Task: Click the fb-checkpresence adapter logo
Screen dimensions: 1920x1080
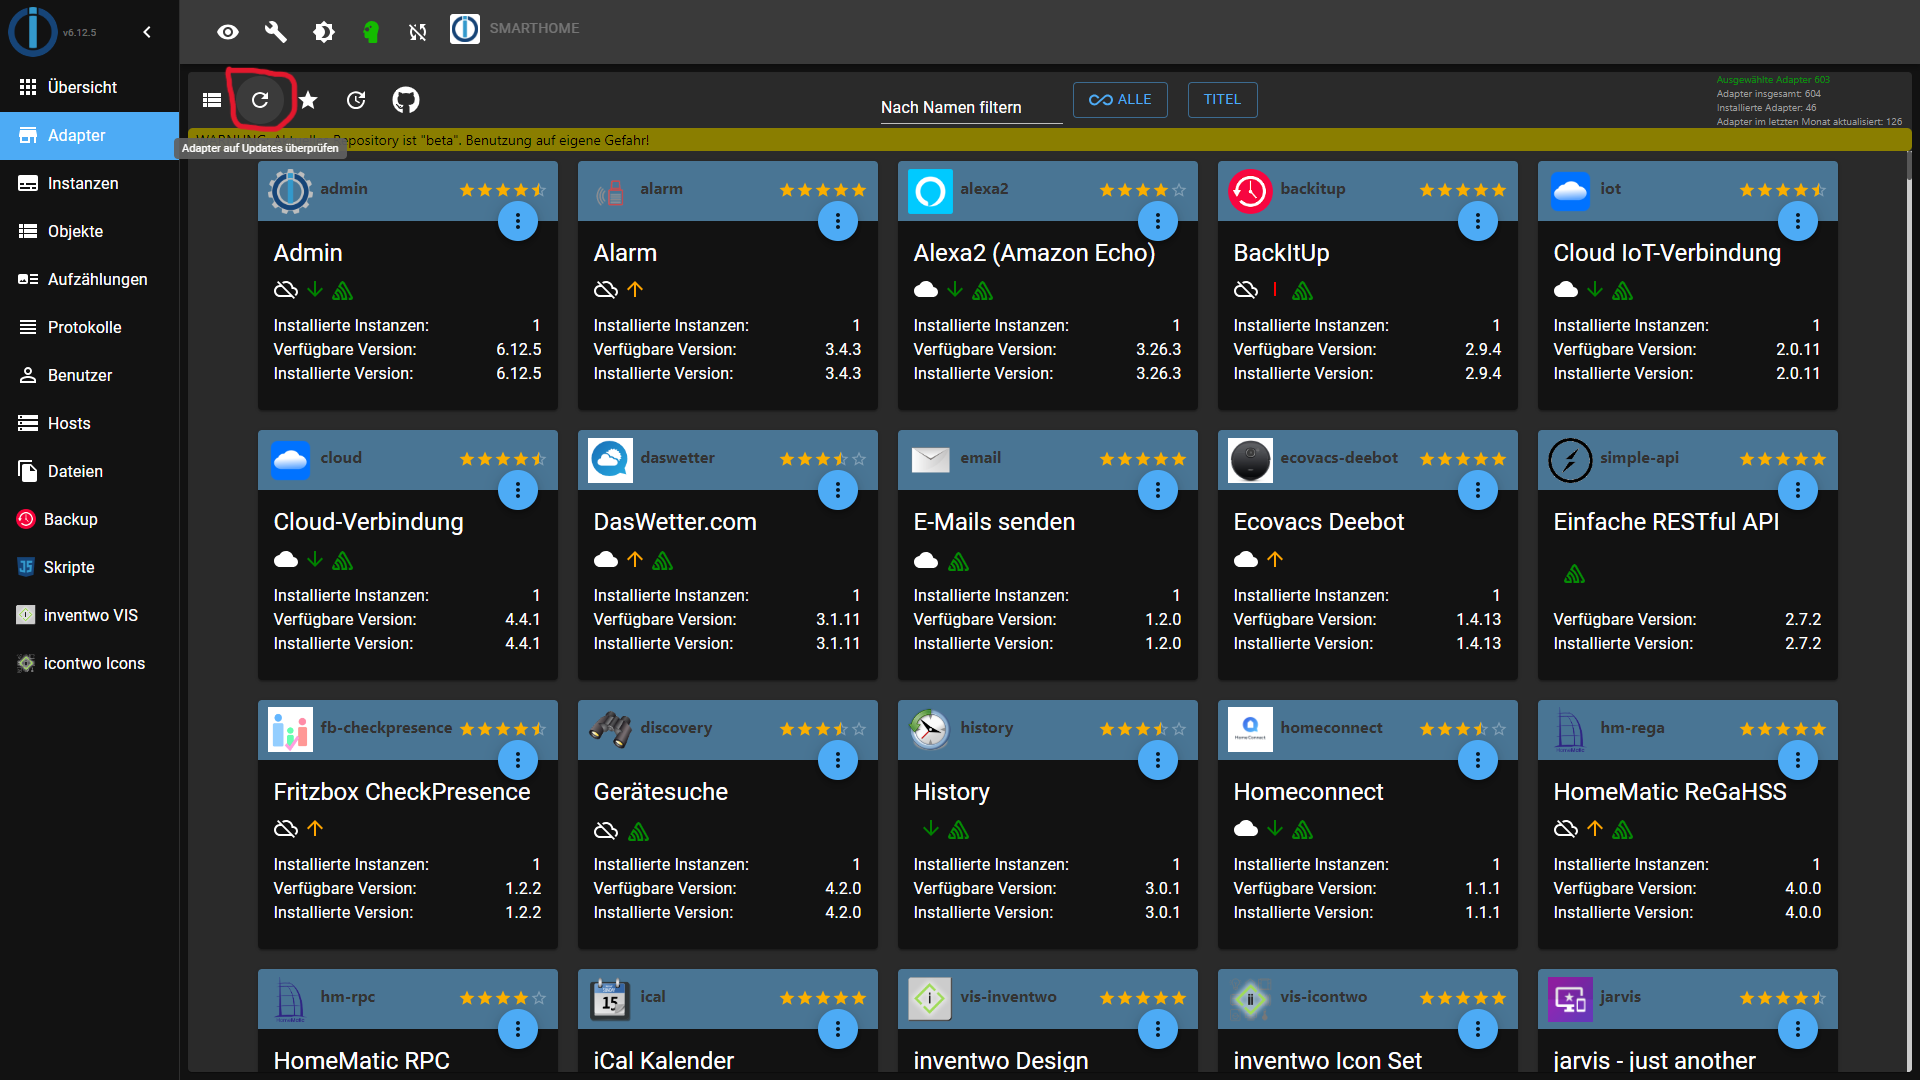Action: (x=290, y=730)
